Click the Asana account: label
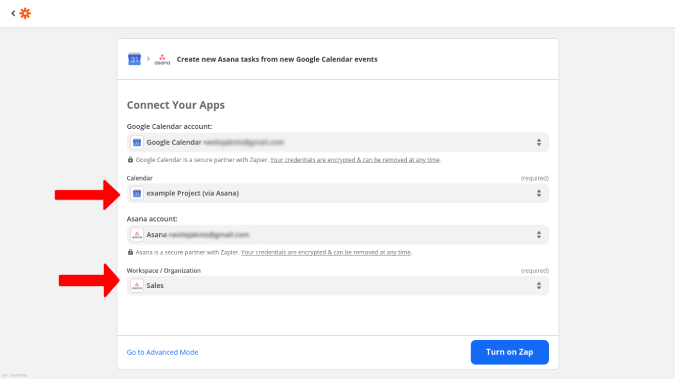675x379 pixels. pyautogui.click(x=152, y=219)
